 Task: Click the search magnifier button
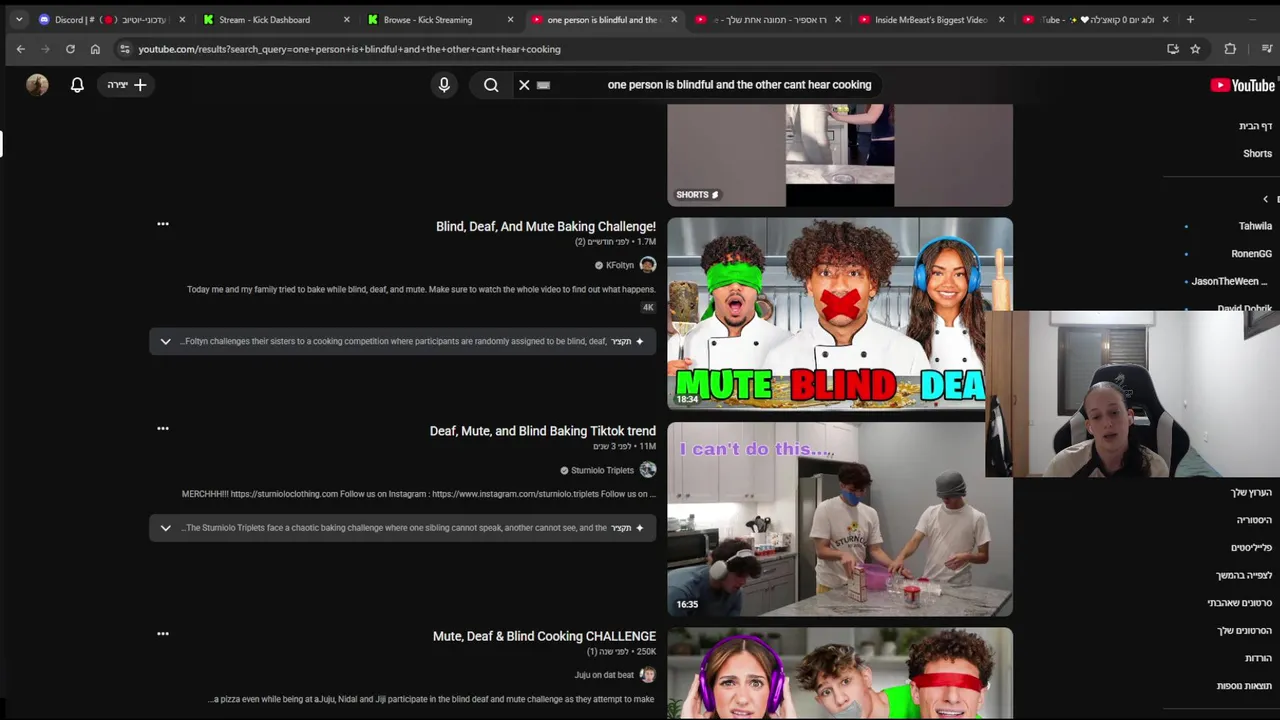tap(491, 85)
